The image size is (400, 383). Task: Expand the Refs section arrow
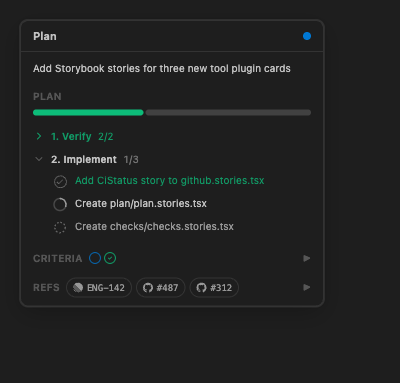click(x=307, y=287)
